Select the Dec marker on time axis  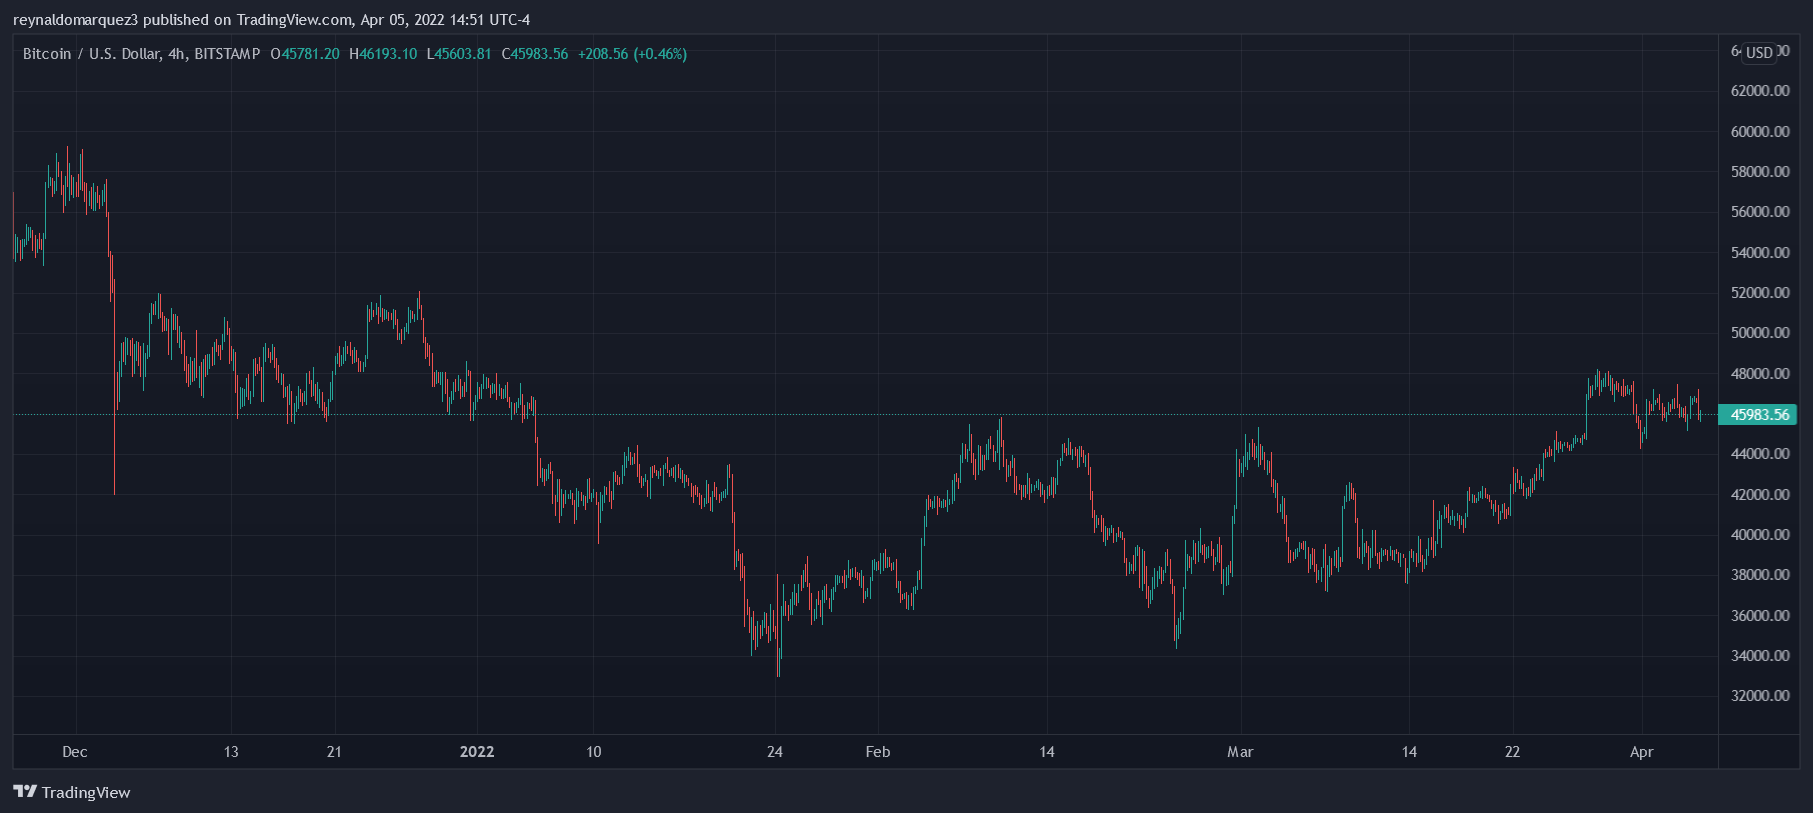pos(75,752)
